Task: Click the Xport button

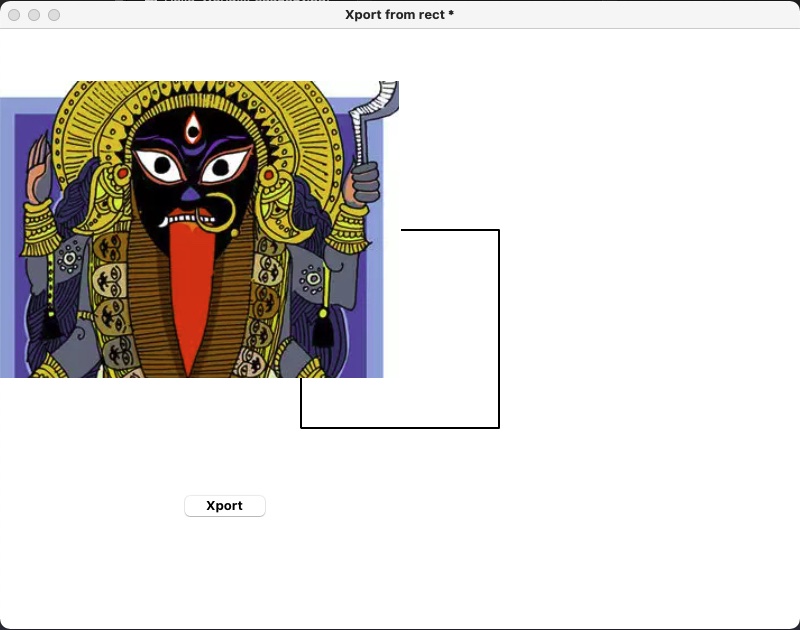Action: [x=224, y=506]
